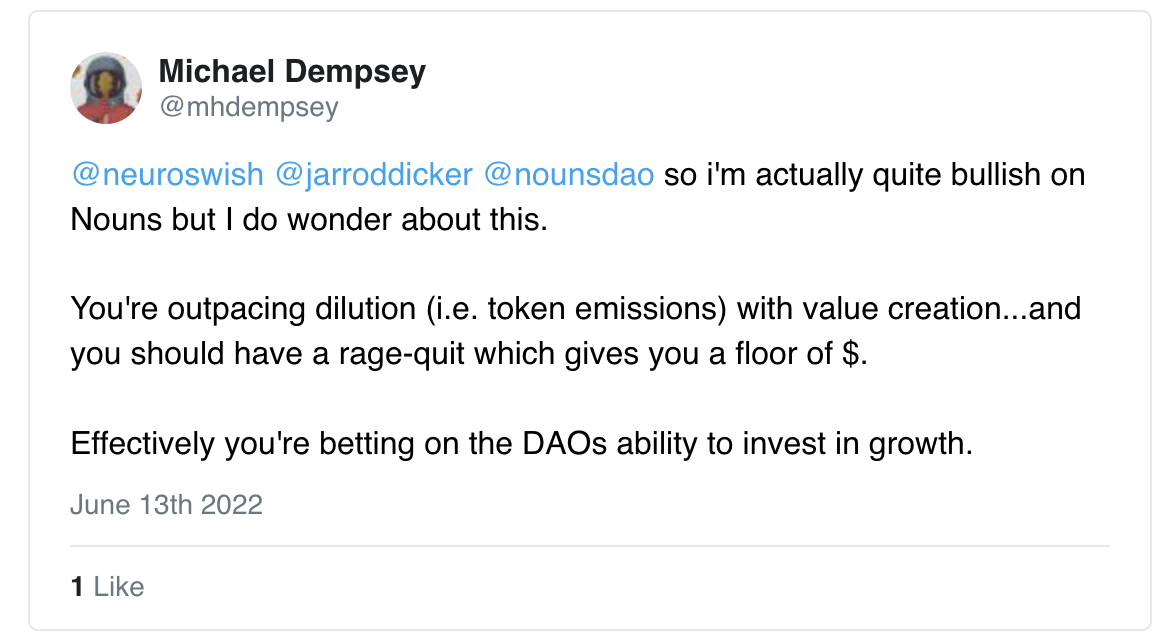Open Michael Dempsey's profile avatar
The height and width of the screenshot is (634, 1166).
tap(106, 88)
